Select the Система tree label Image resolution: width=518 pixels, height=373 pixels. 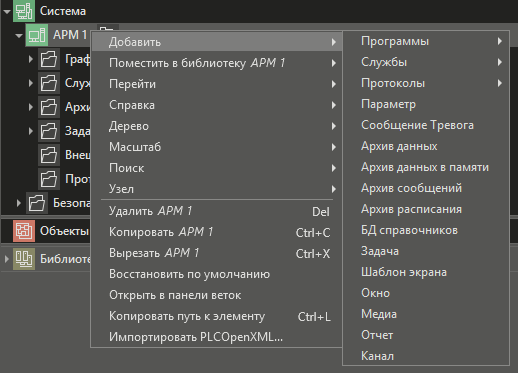63,11
